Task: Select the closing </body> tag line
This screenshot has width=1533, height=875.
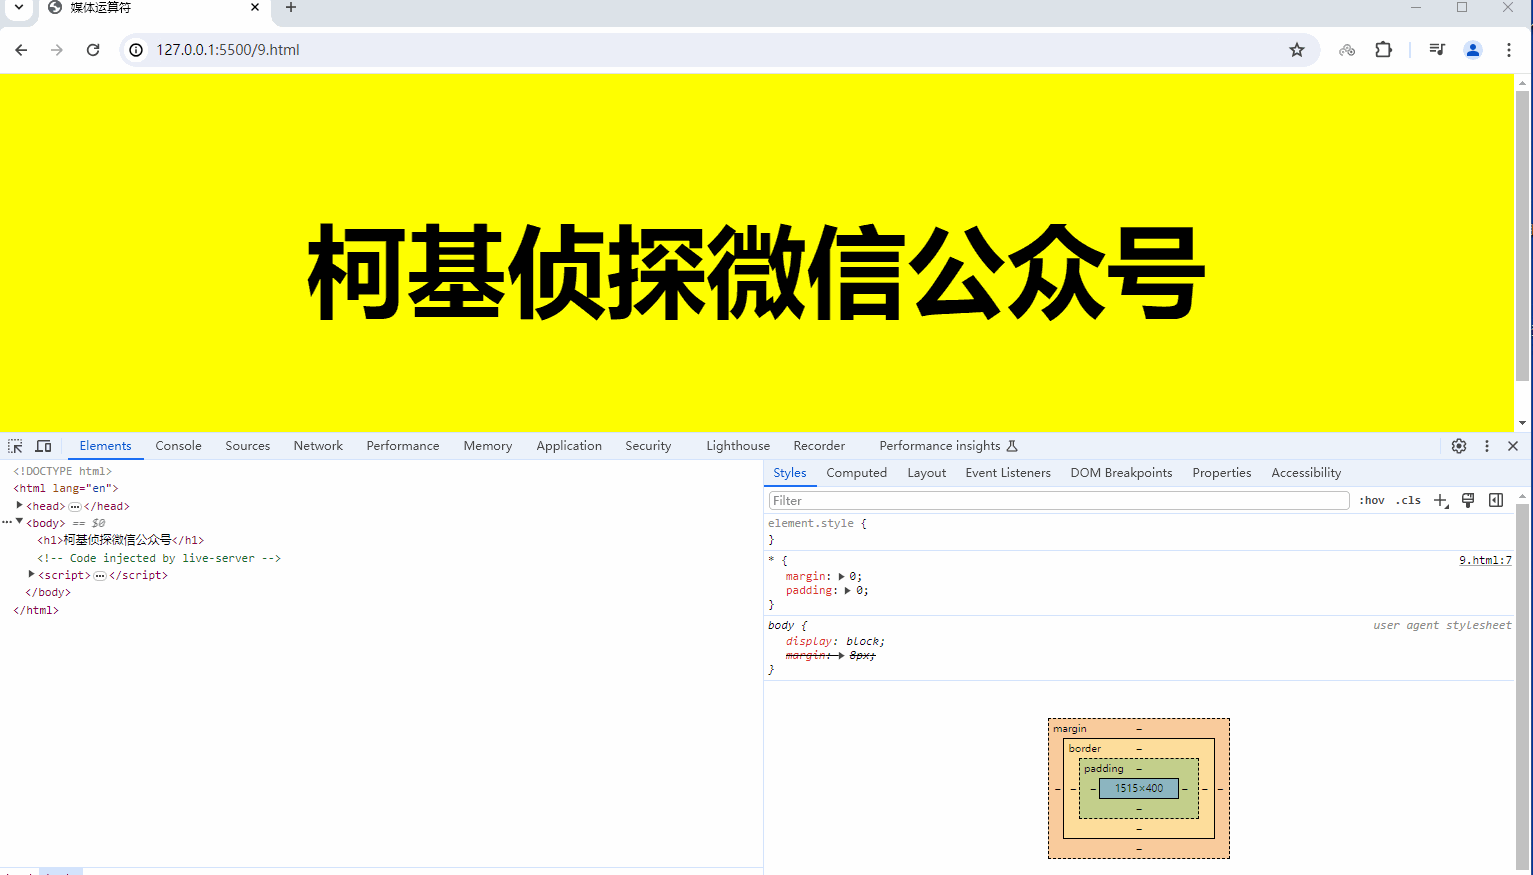Action: (48, 592)
